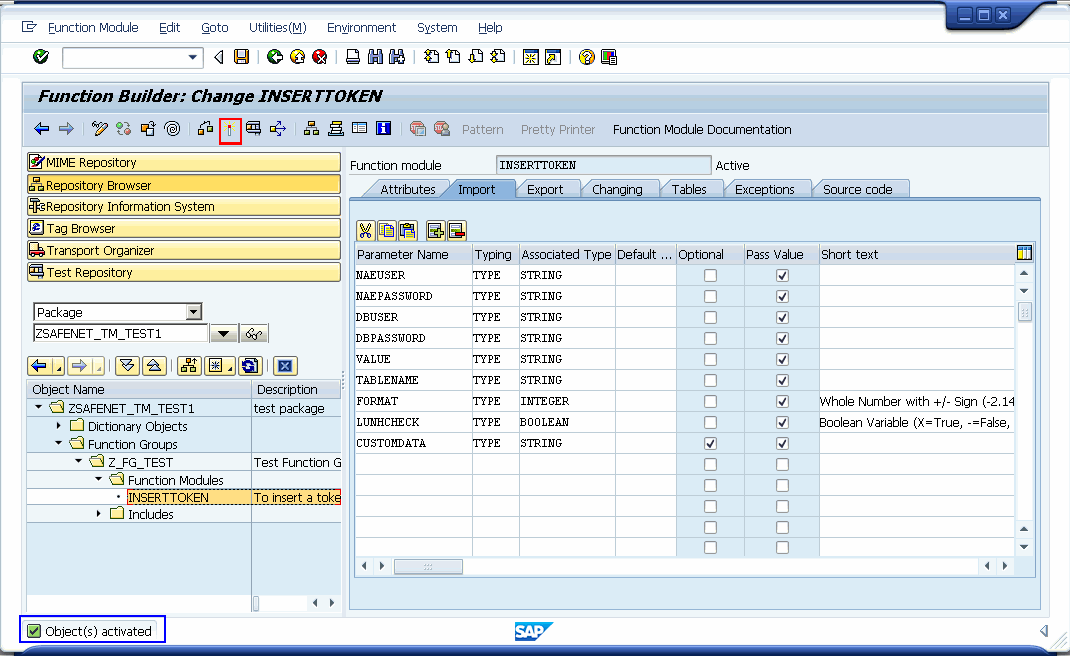
Task: Toggle Pass Value checkbox for NAEPASSWORD
Action: tap(782, 297)
